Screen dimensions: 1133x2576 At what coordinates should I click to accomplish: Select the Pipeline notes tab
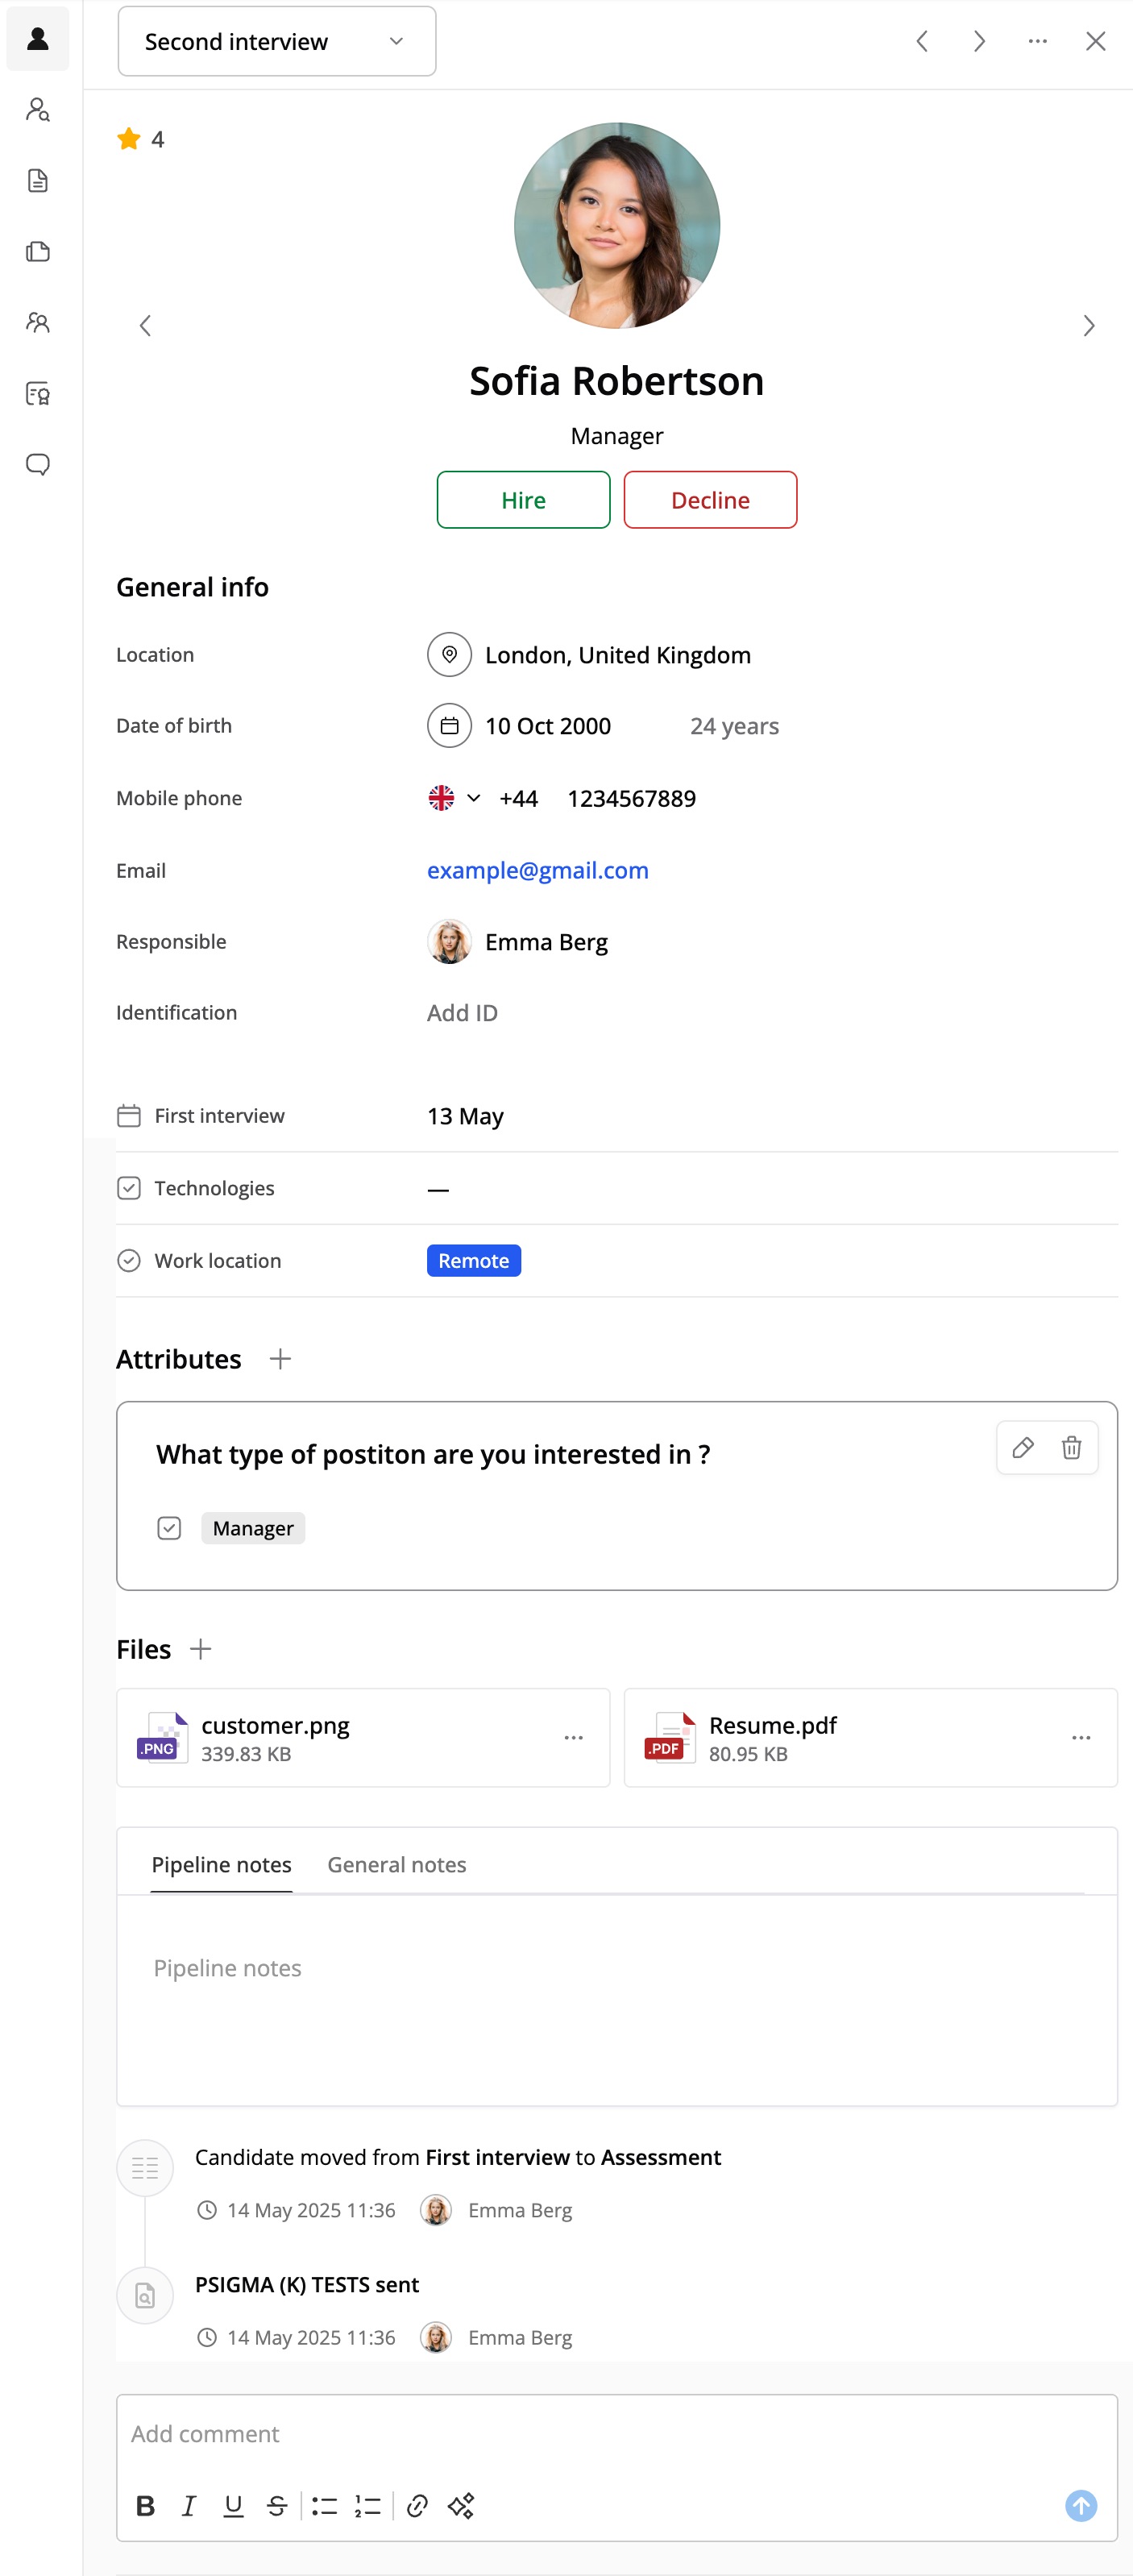[221, 1864]
